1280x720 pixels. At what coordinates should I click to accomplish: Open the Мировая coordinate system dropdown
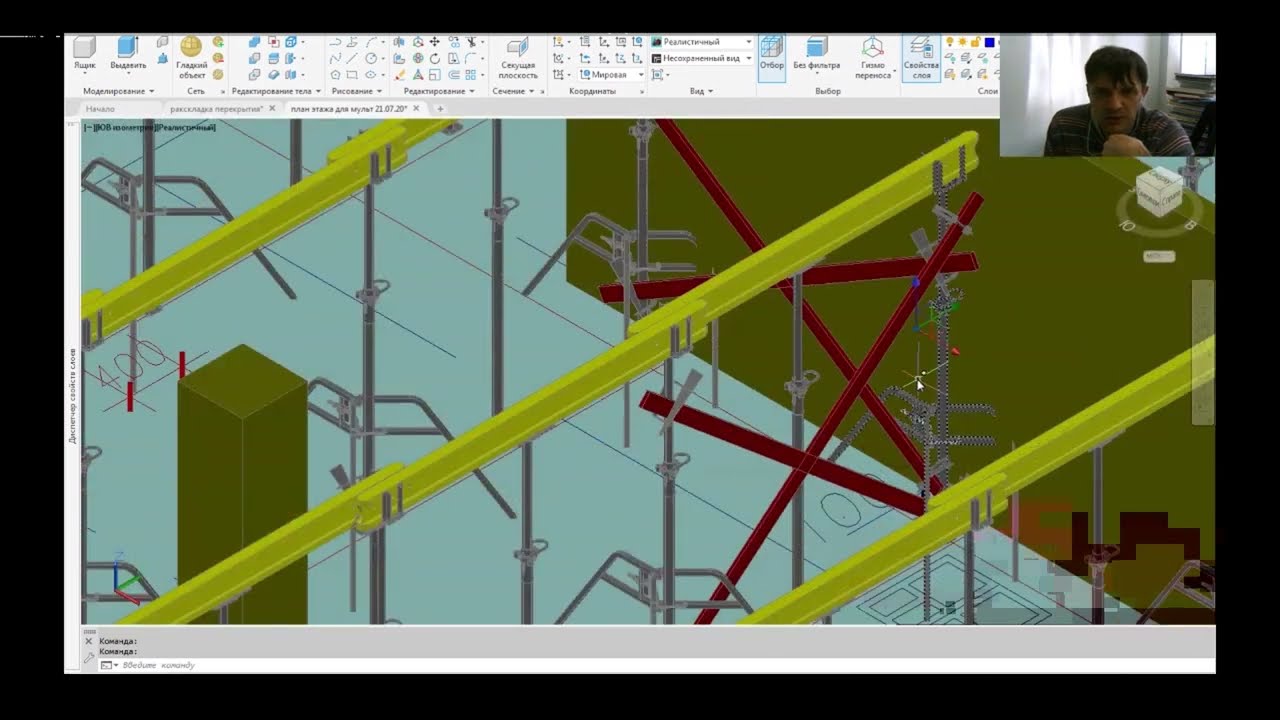(x=610, y=75)
